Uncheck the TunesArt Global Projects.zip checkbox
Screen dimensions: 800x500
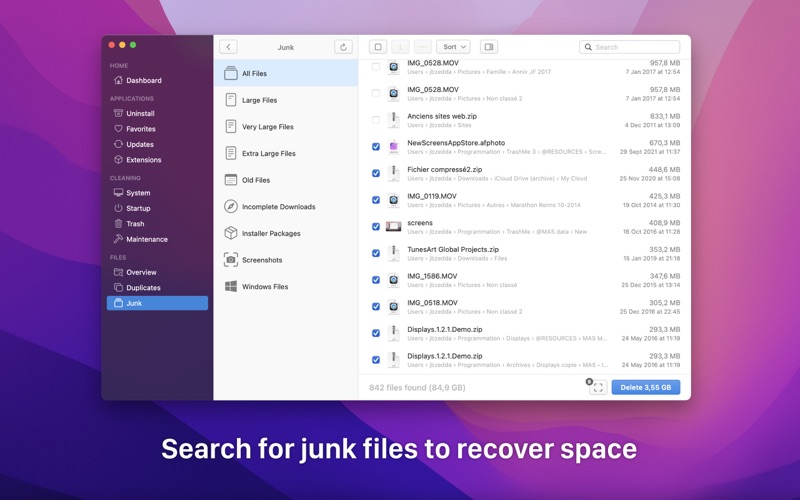[376, 253]
